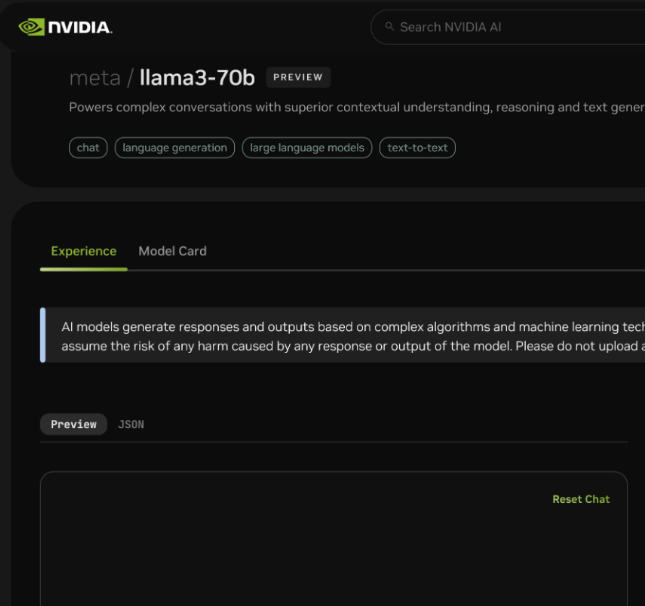Switch to the JSON view

[x=131, y=424]
